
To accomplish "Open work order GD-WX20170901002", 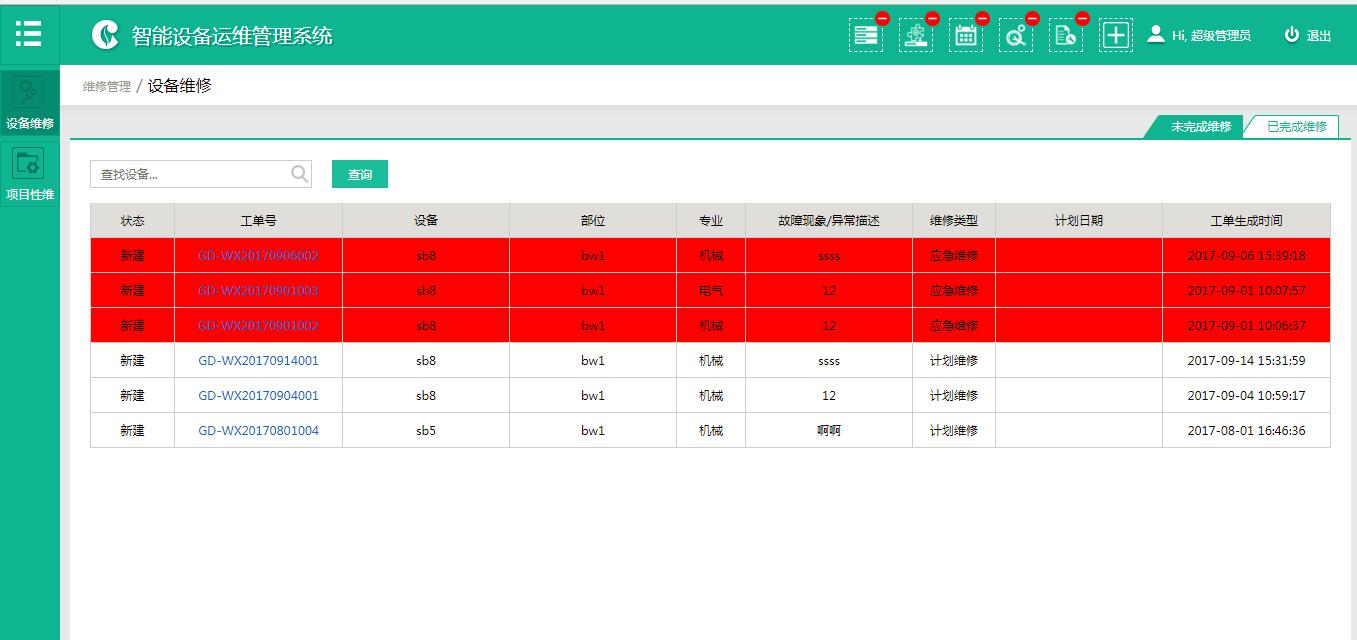I will pos(258,325).
